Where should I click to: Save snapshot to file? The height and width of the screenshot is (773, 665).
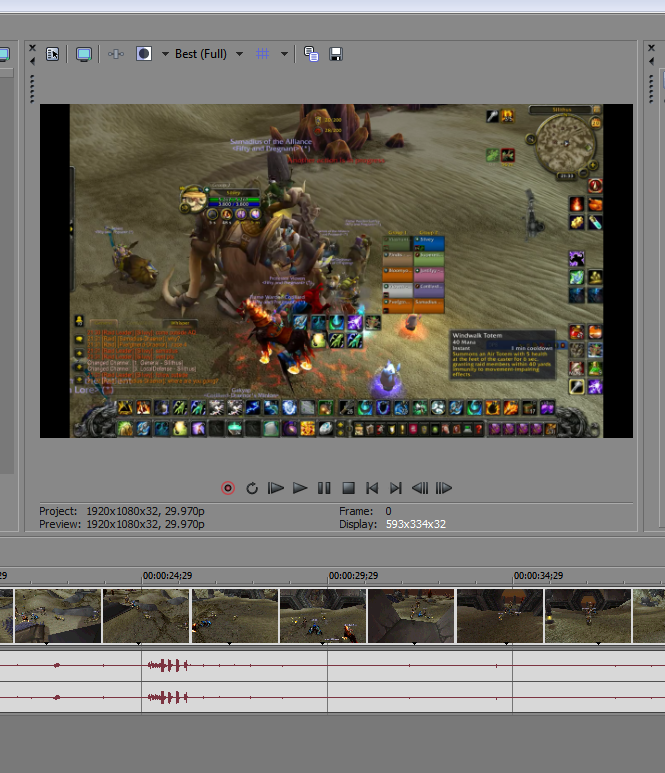336,54
